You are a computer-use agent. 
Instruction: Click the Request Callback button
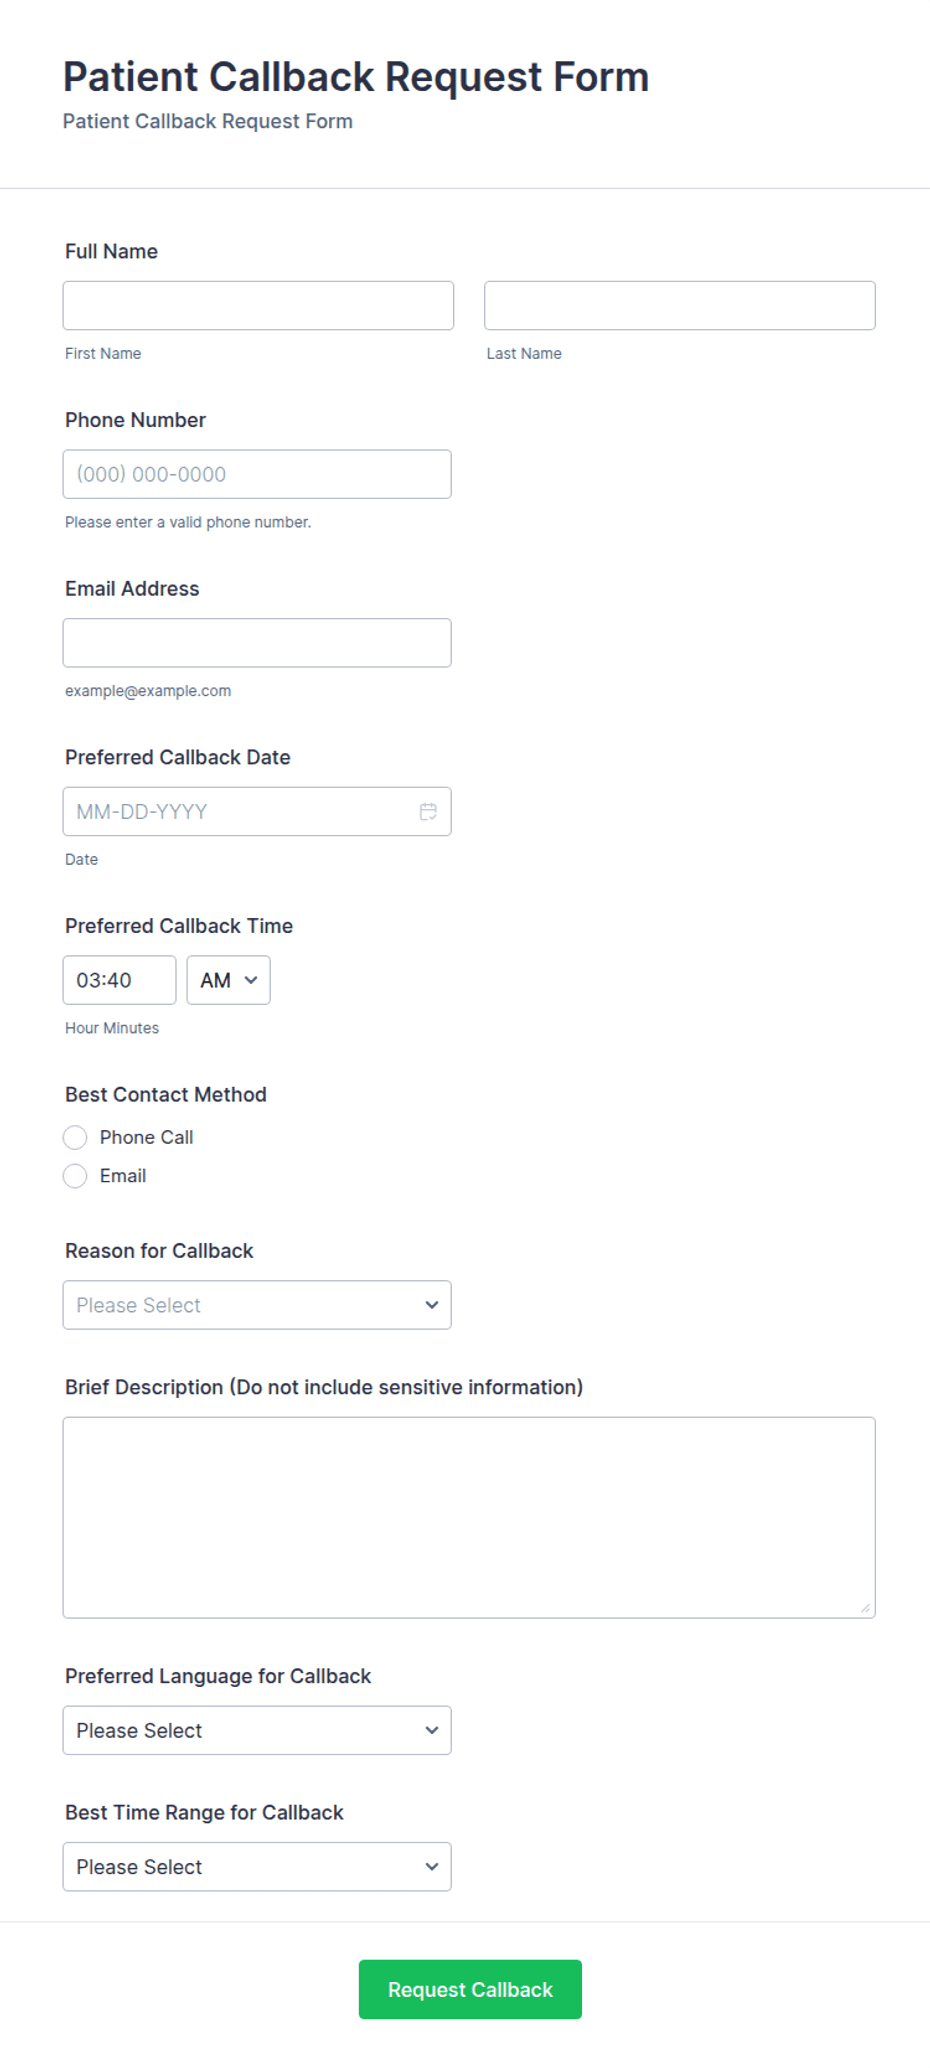pyautogui.click(x=470, y=1989)
